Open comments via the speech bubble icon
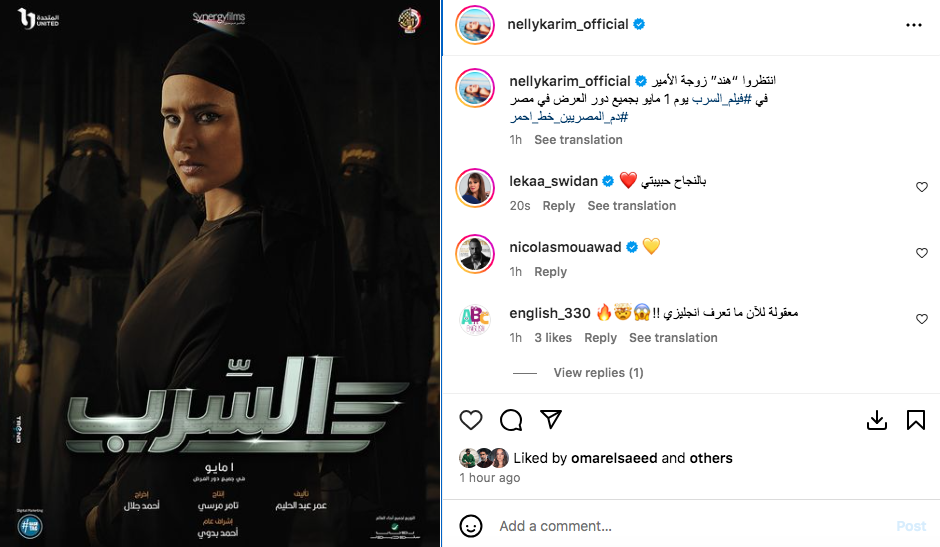 point(511,420)
